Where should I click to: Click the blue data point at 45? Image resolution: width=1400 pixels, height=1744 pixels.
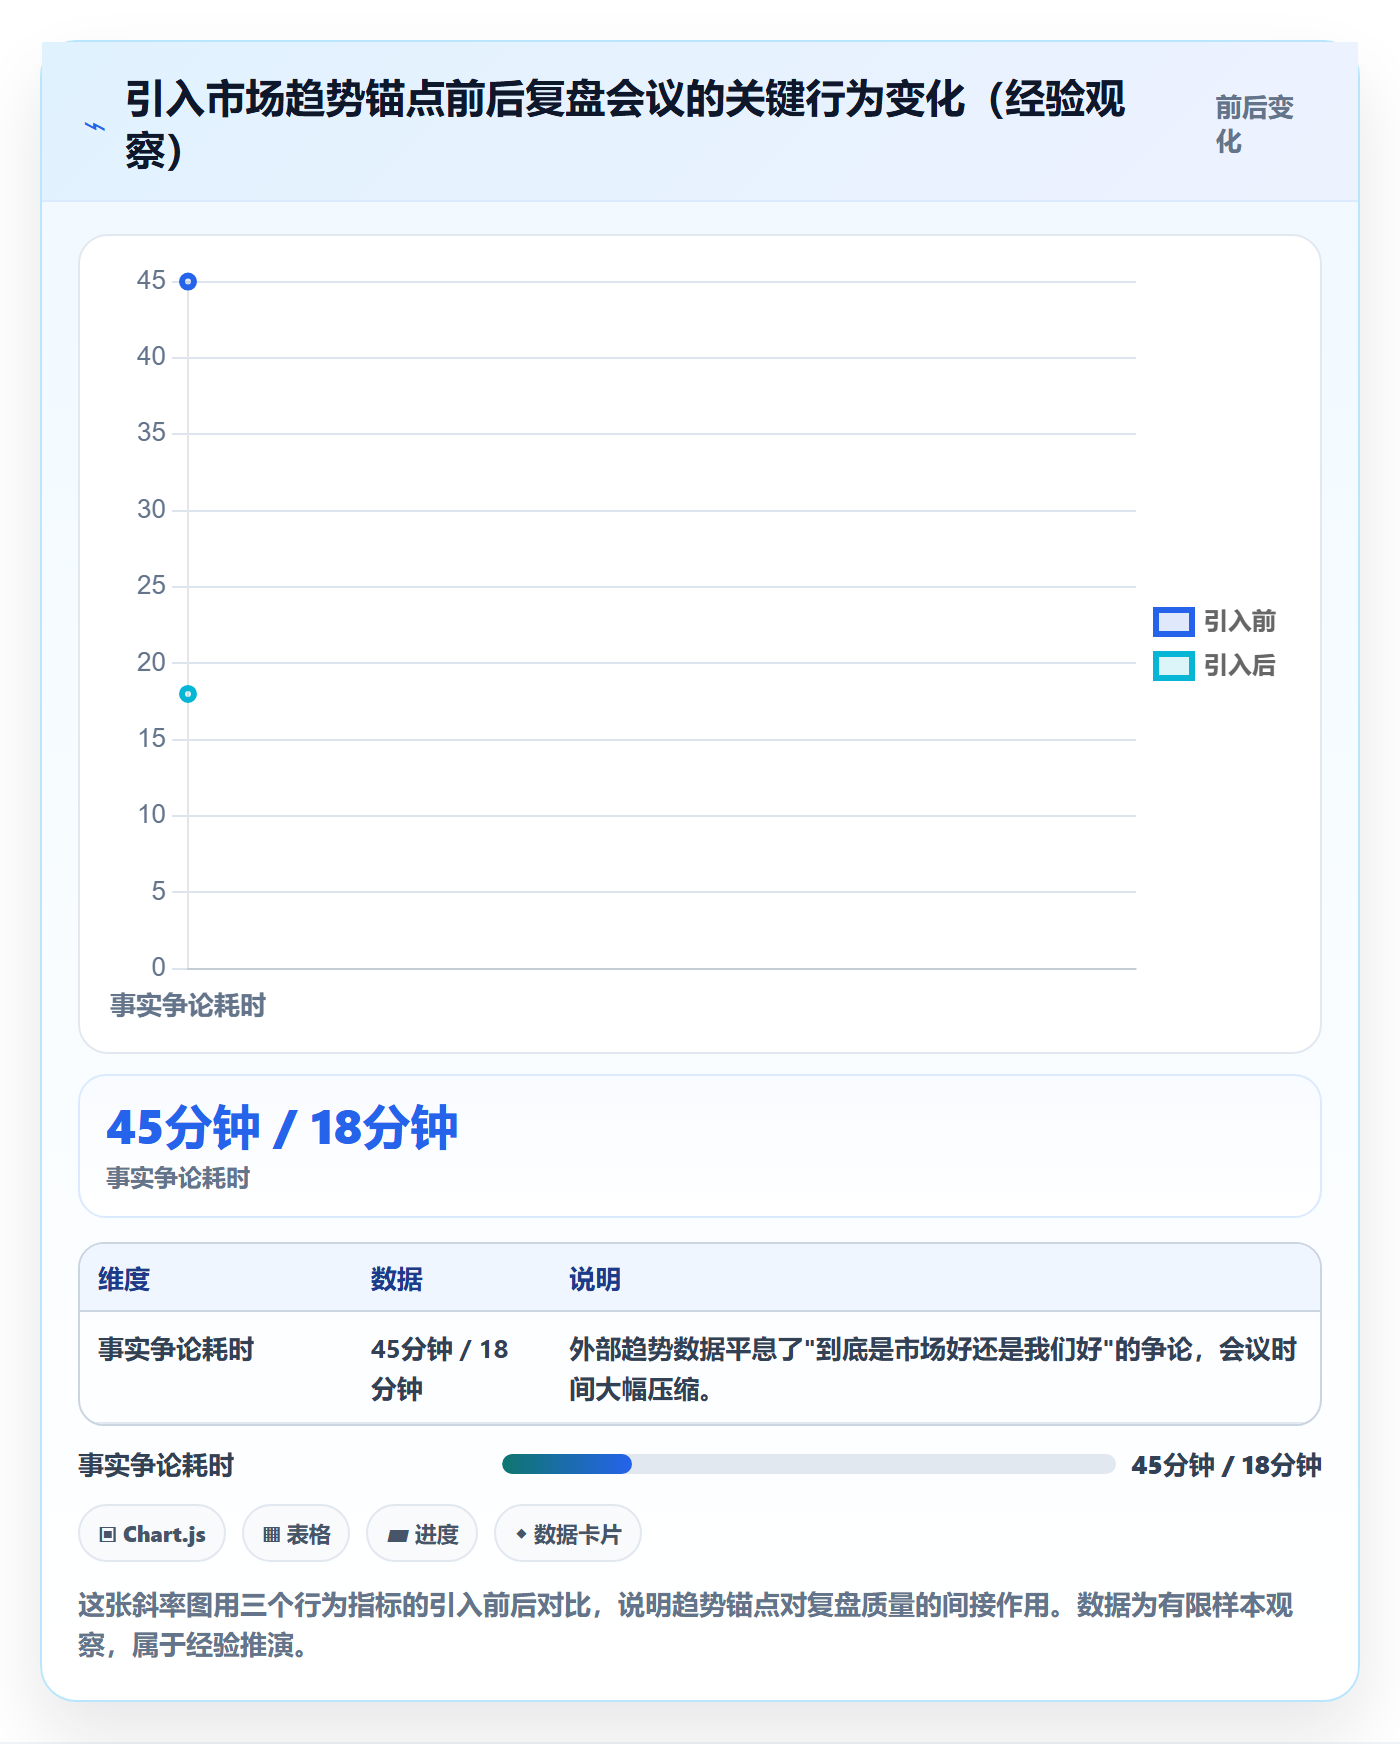click(188, 282)
